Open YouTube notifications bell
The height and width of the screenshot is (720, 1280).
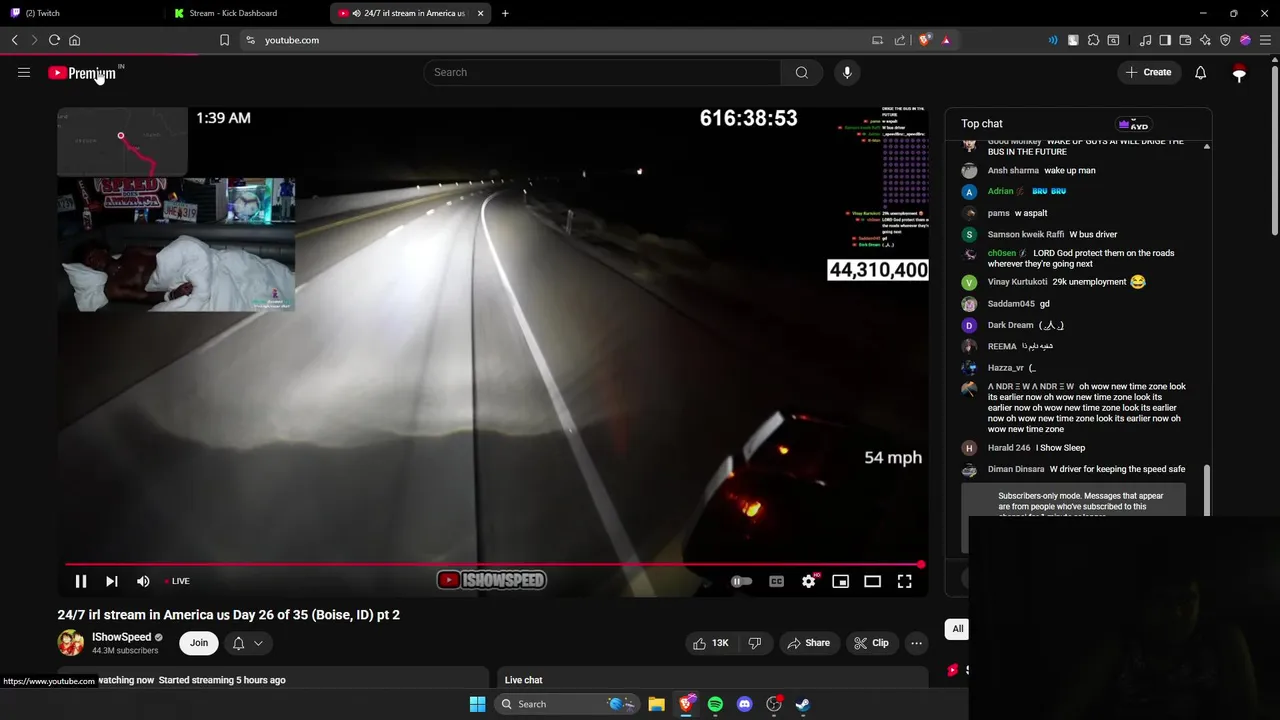click(x=1200, y=72)
